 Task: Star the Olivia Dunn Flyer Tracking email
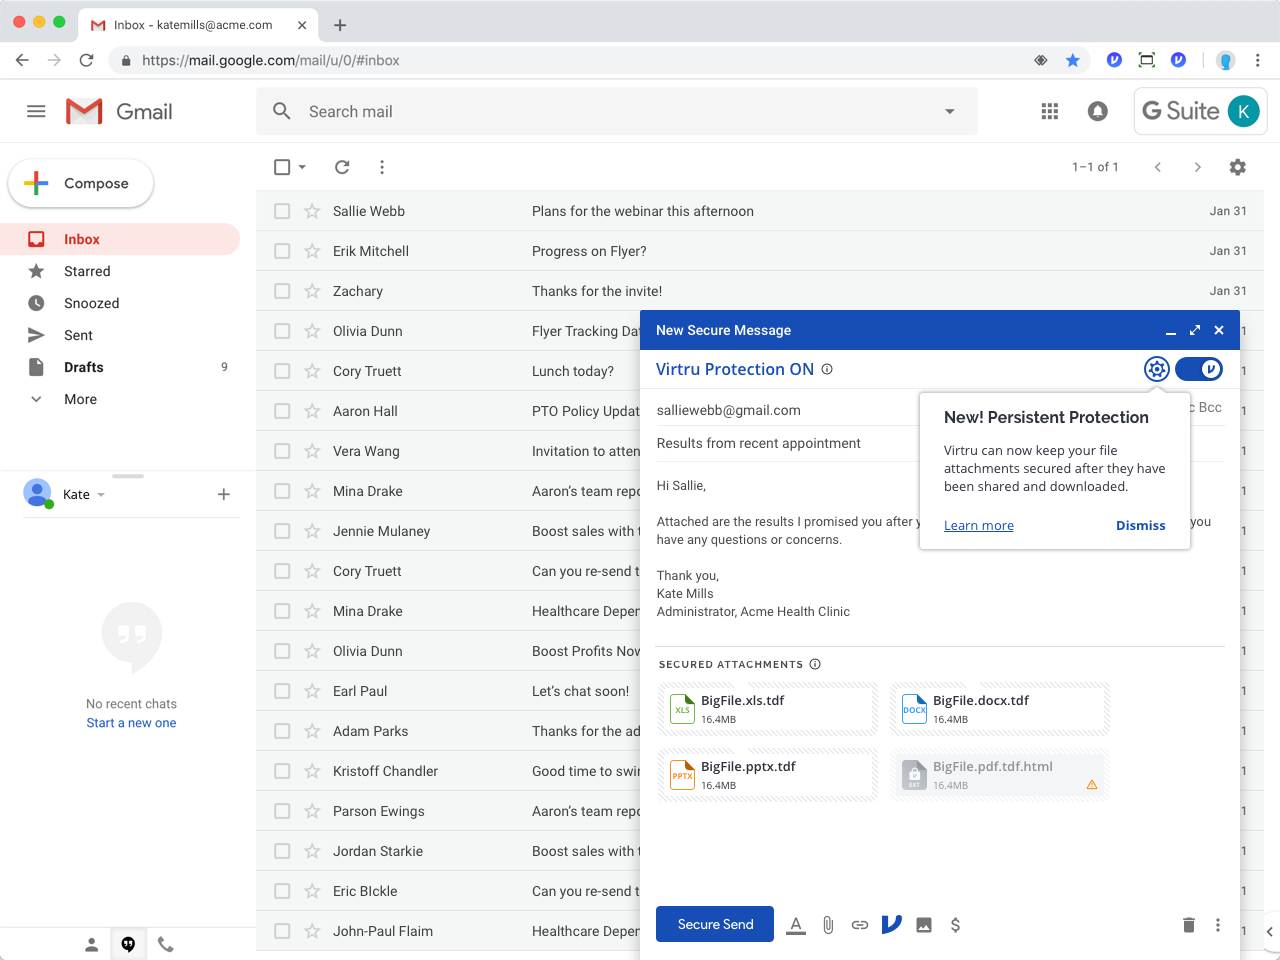(312, 331)
